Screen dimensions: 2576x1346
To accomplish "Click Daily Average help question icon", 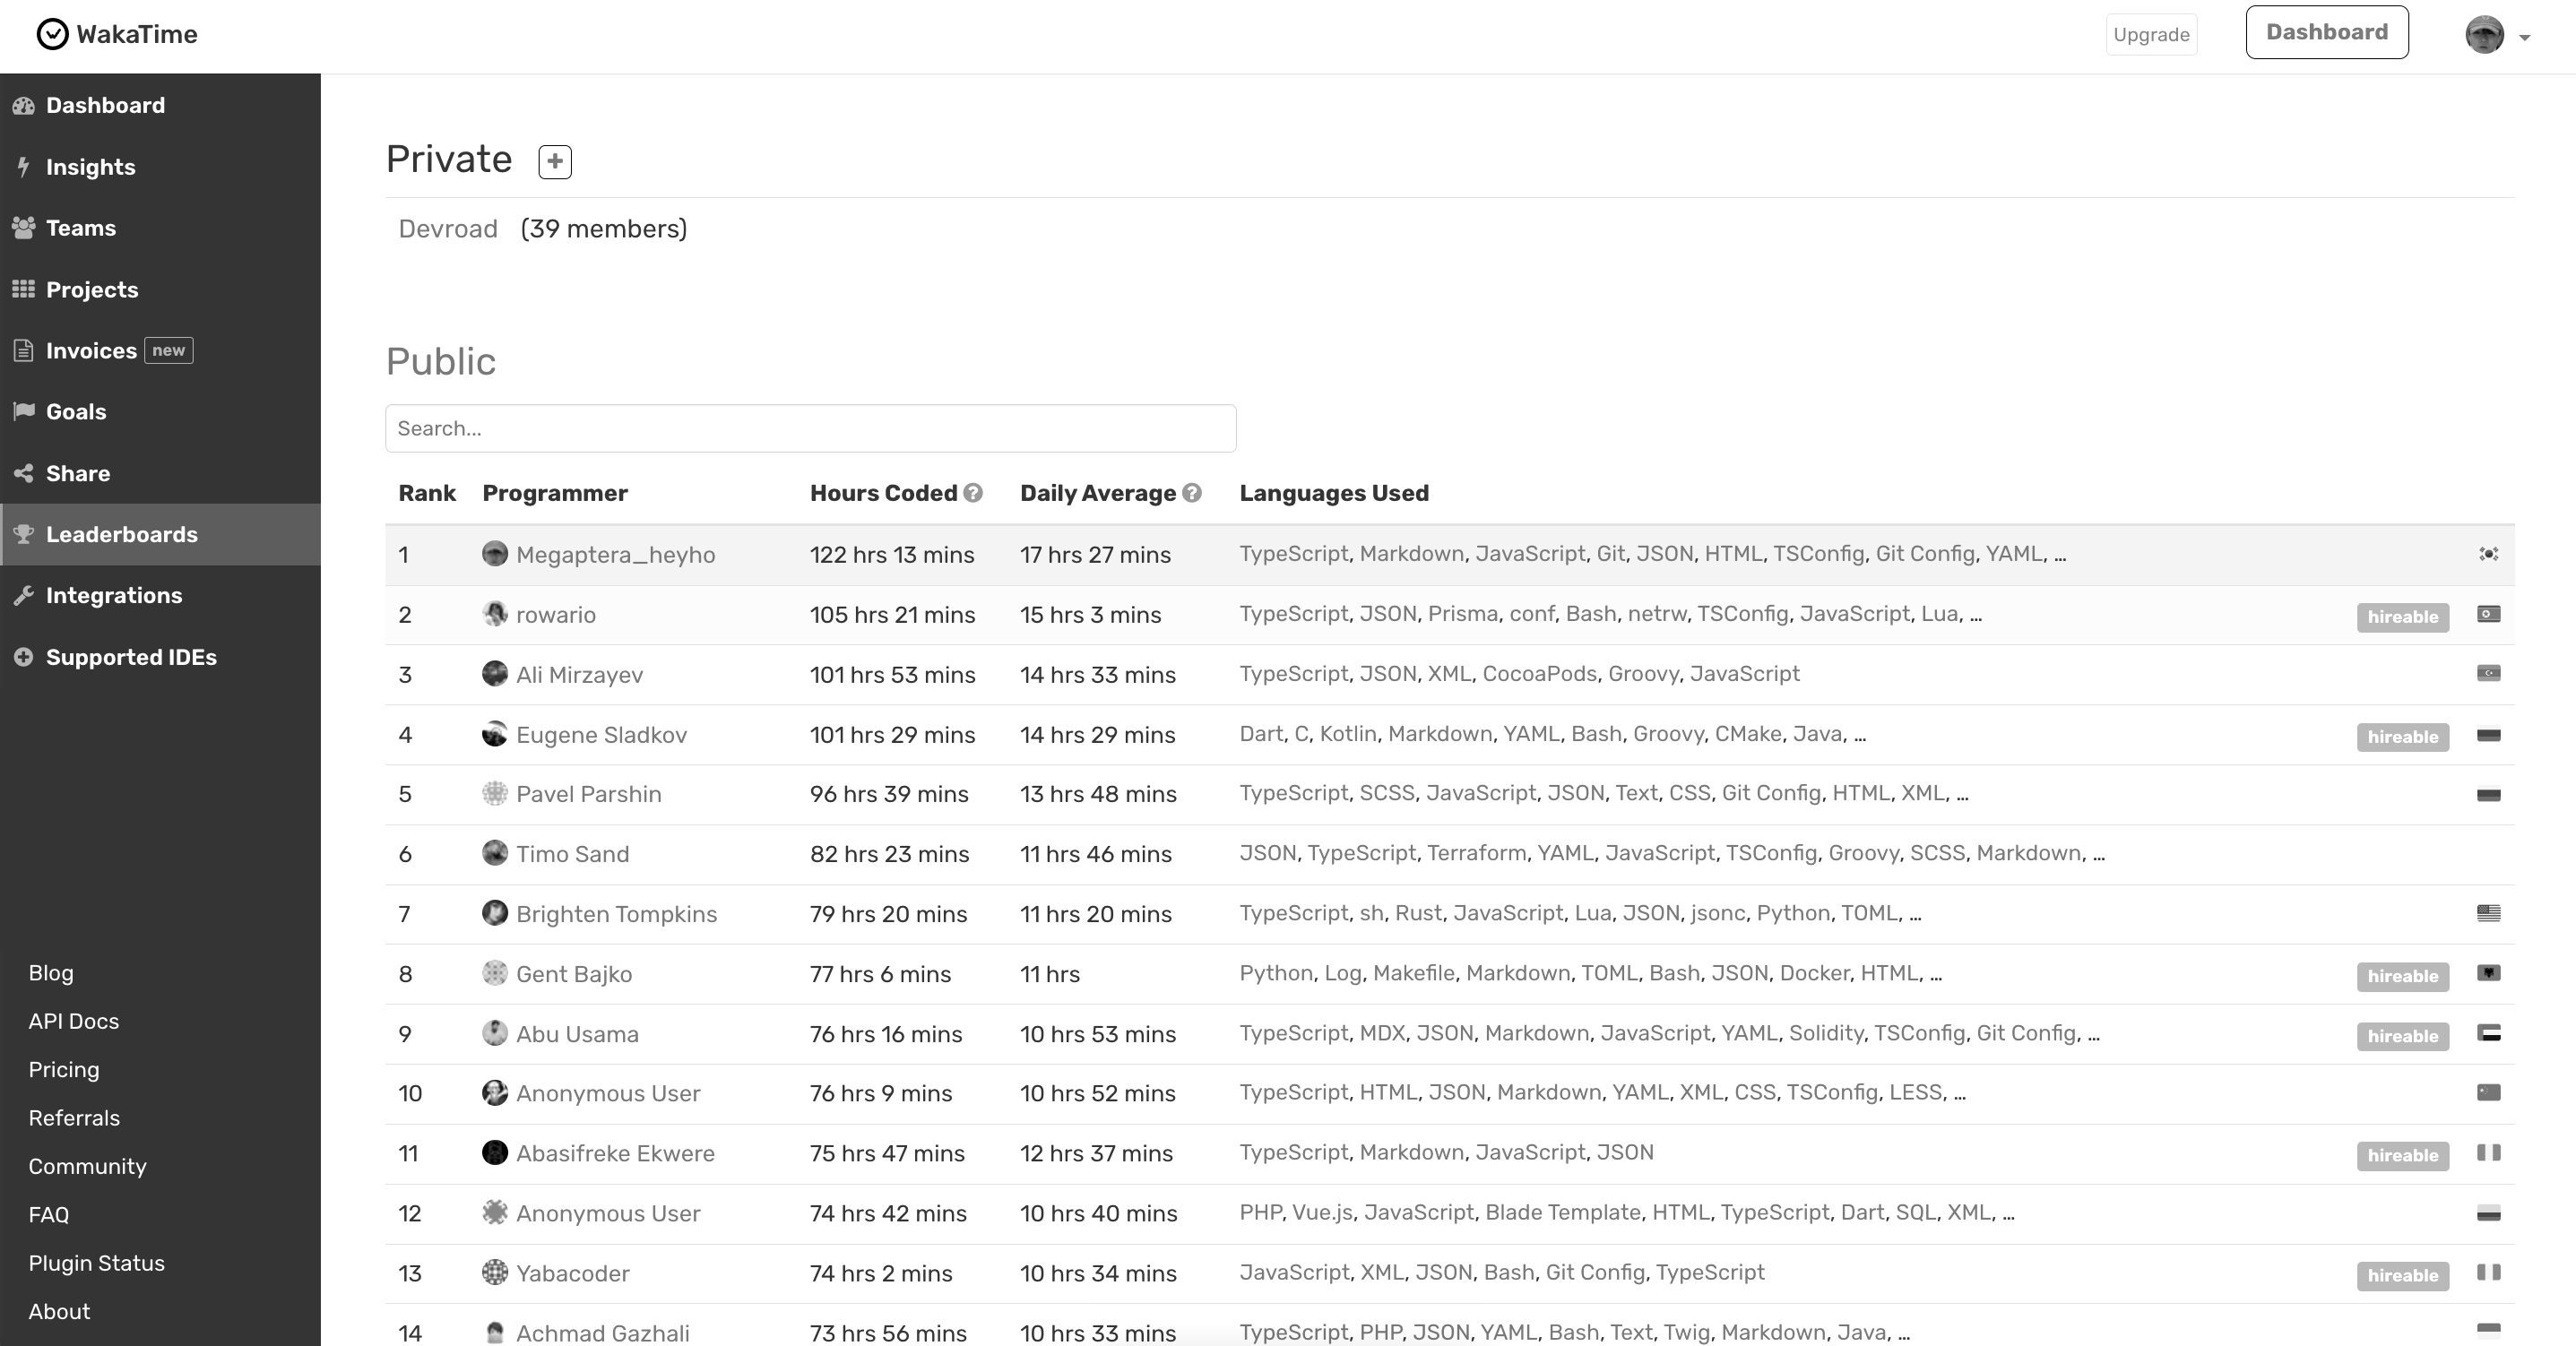I will point(1192,493).
